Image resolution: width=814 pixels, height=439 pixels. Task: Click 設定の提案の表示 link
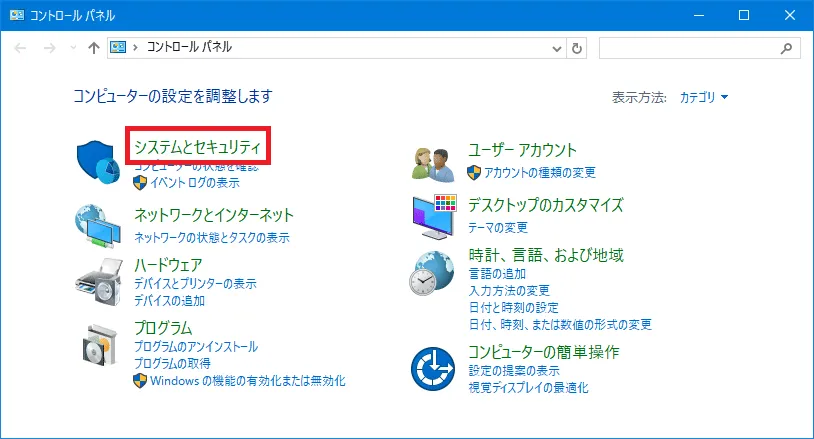click(514, 371)
